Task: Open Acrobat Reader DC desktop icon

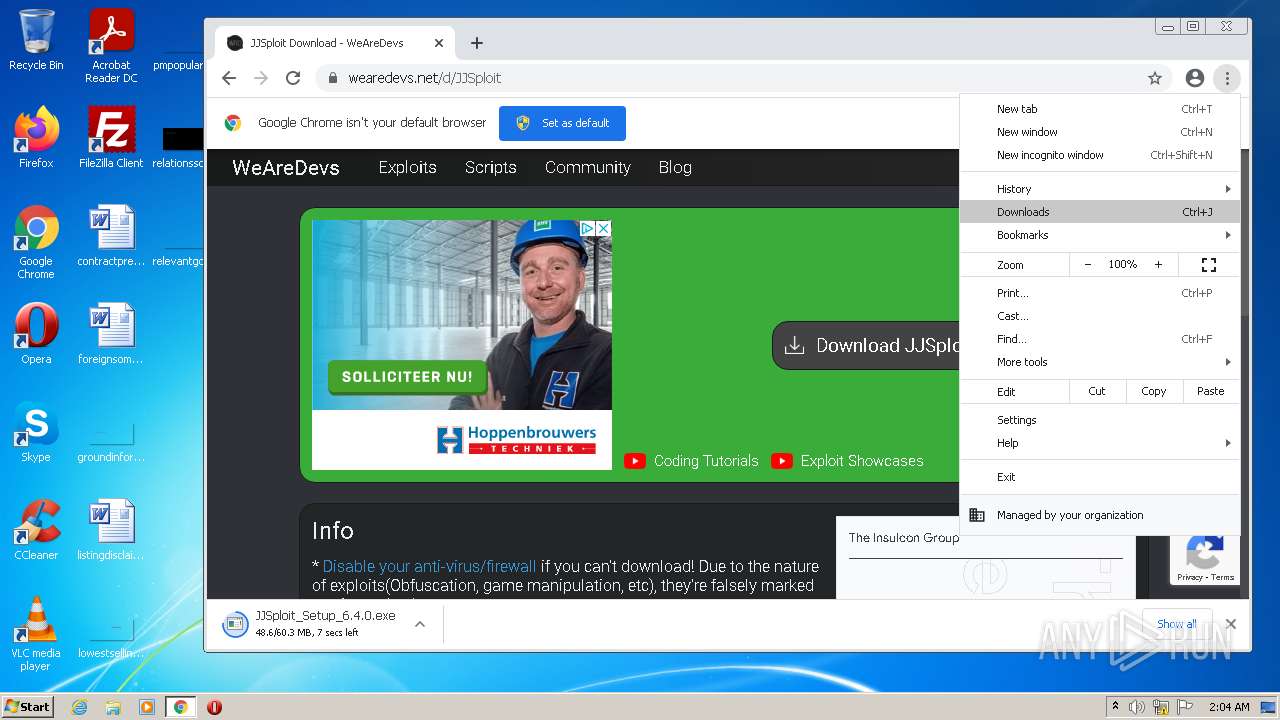Action: (111, 46)
